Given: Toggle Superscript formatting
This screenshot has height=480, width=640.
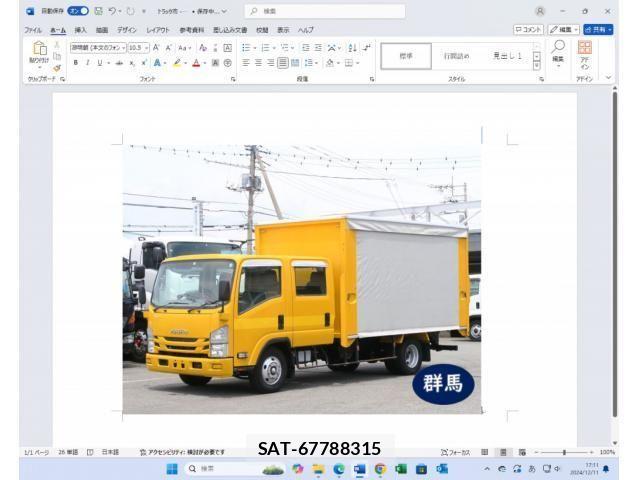Looking at the screenshot, I should point(144,63).
